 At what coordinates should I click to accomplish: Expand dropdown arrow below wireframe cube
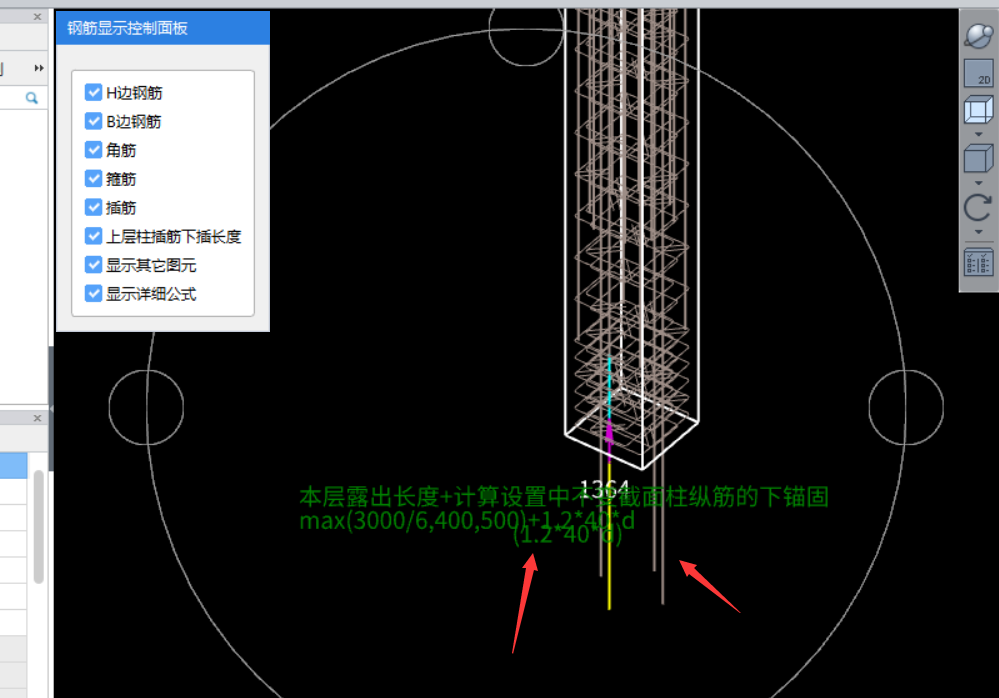(x=977, y=134)
